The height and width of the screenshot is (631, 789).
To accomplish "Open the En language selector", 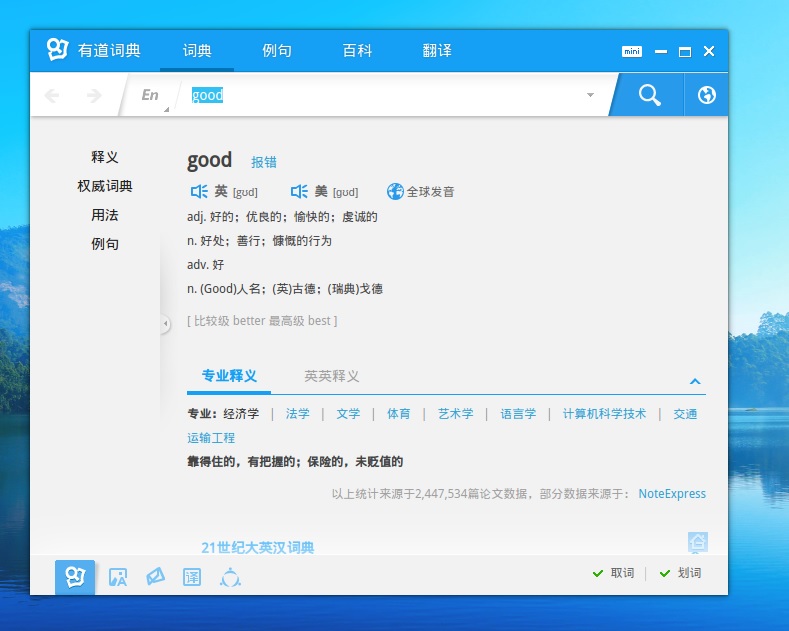I will tap(150, 95).
